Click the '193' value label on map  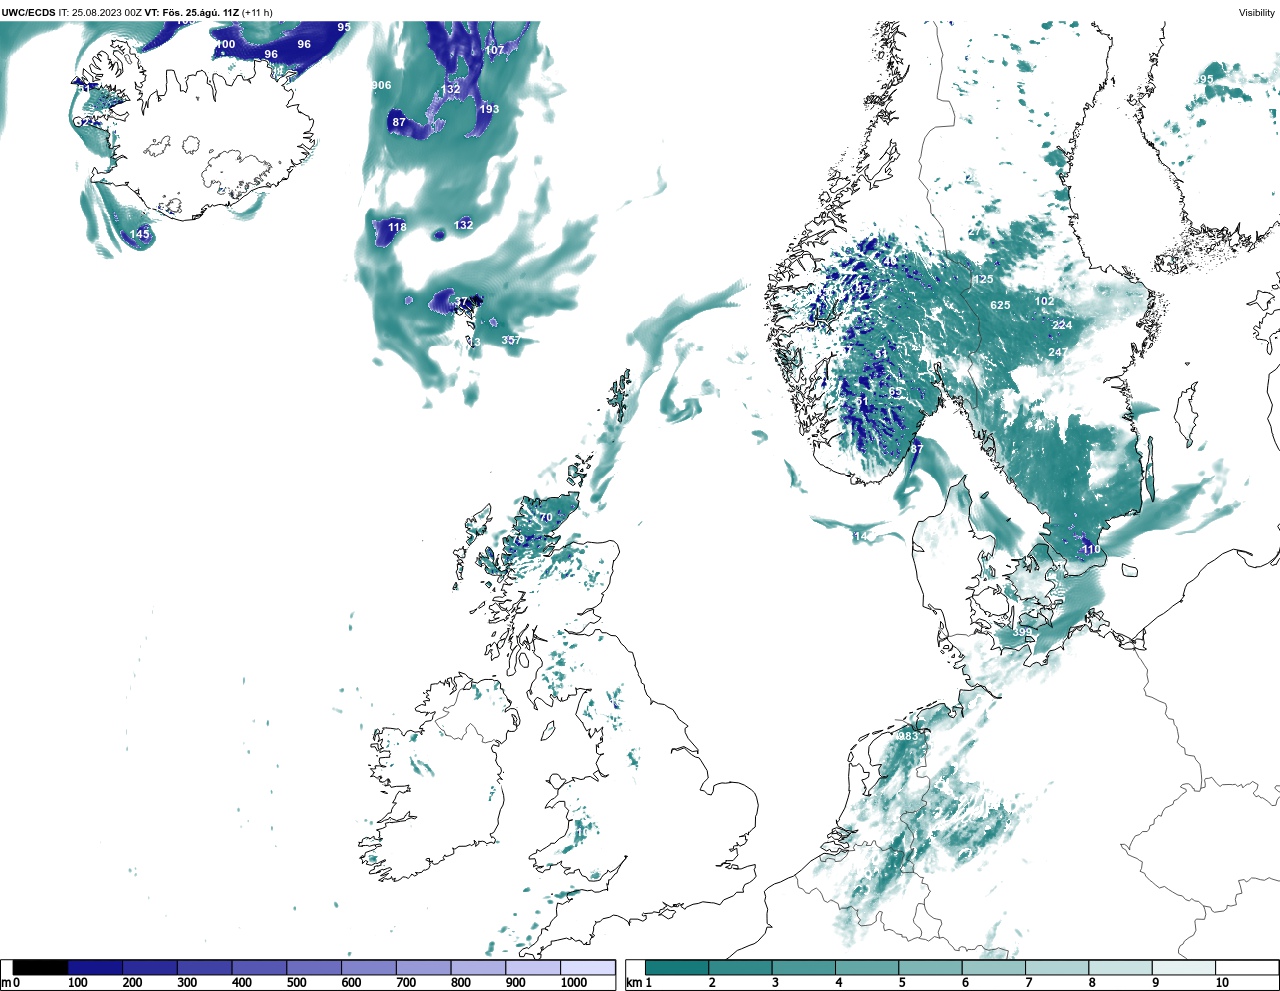pos(489,109)
